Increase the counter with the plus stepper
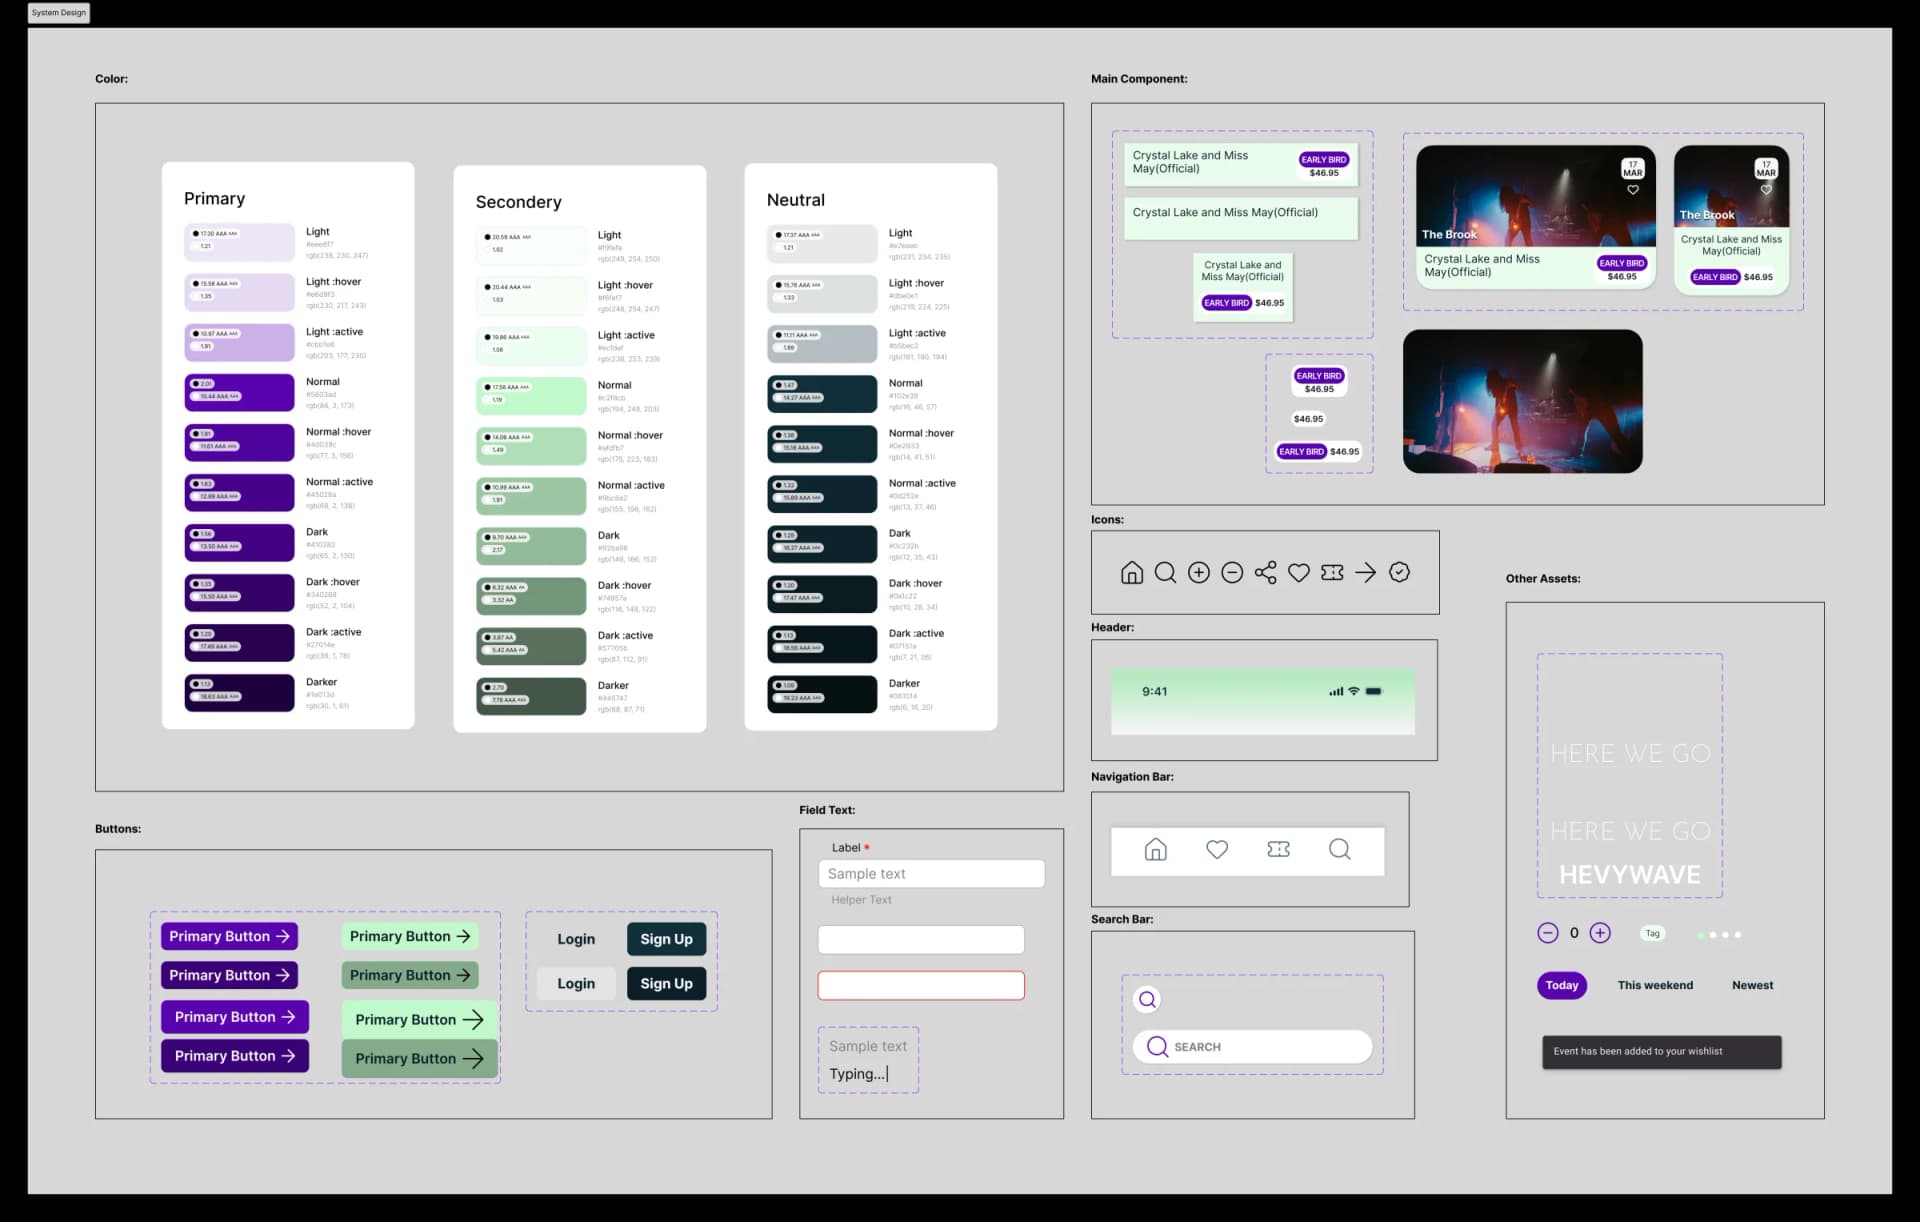1920x1222 pixels. [x=1600, y=933]
